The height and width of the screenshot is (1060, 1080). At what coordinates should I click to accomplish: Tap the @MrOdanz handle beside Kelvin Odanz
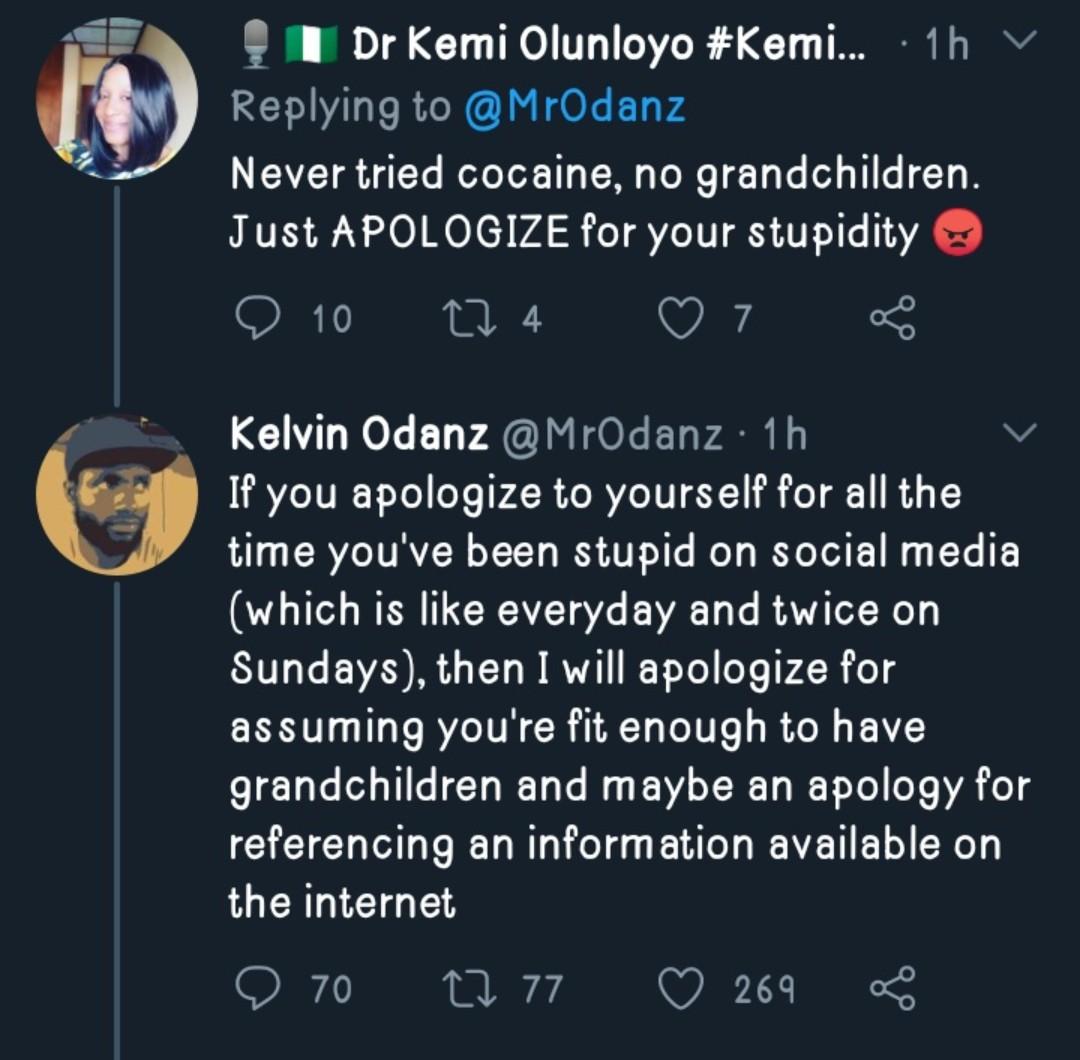tap(610, 434)
